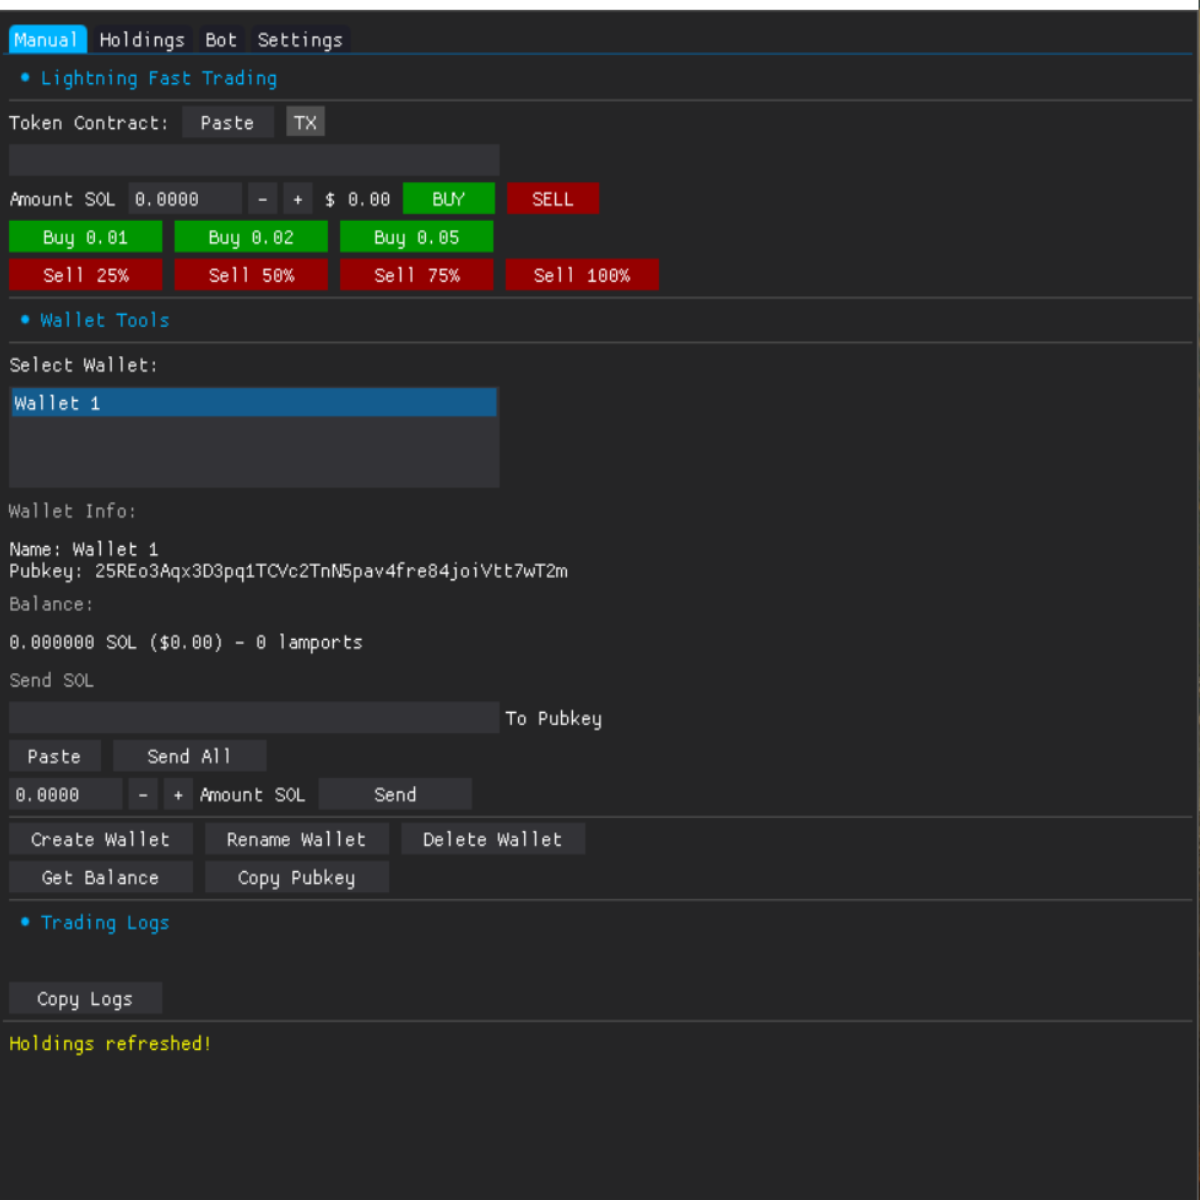Click Paste next to Token Contract
This screenshot has height=1200, width=1200.
tap(227, 123)
